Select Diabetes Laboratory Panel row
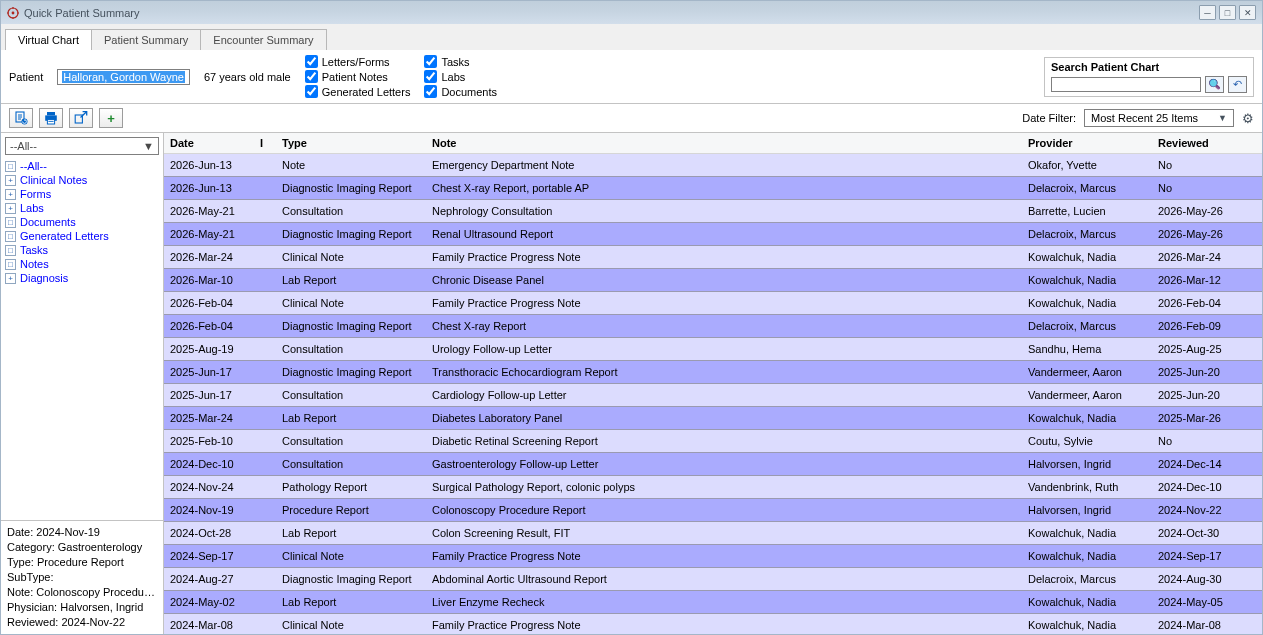1263x635 pixels. pyautogui.click(x=713, y=418)
